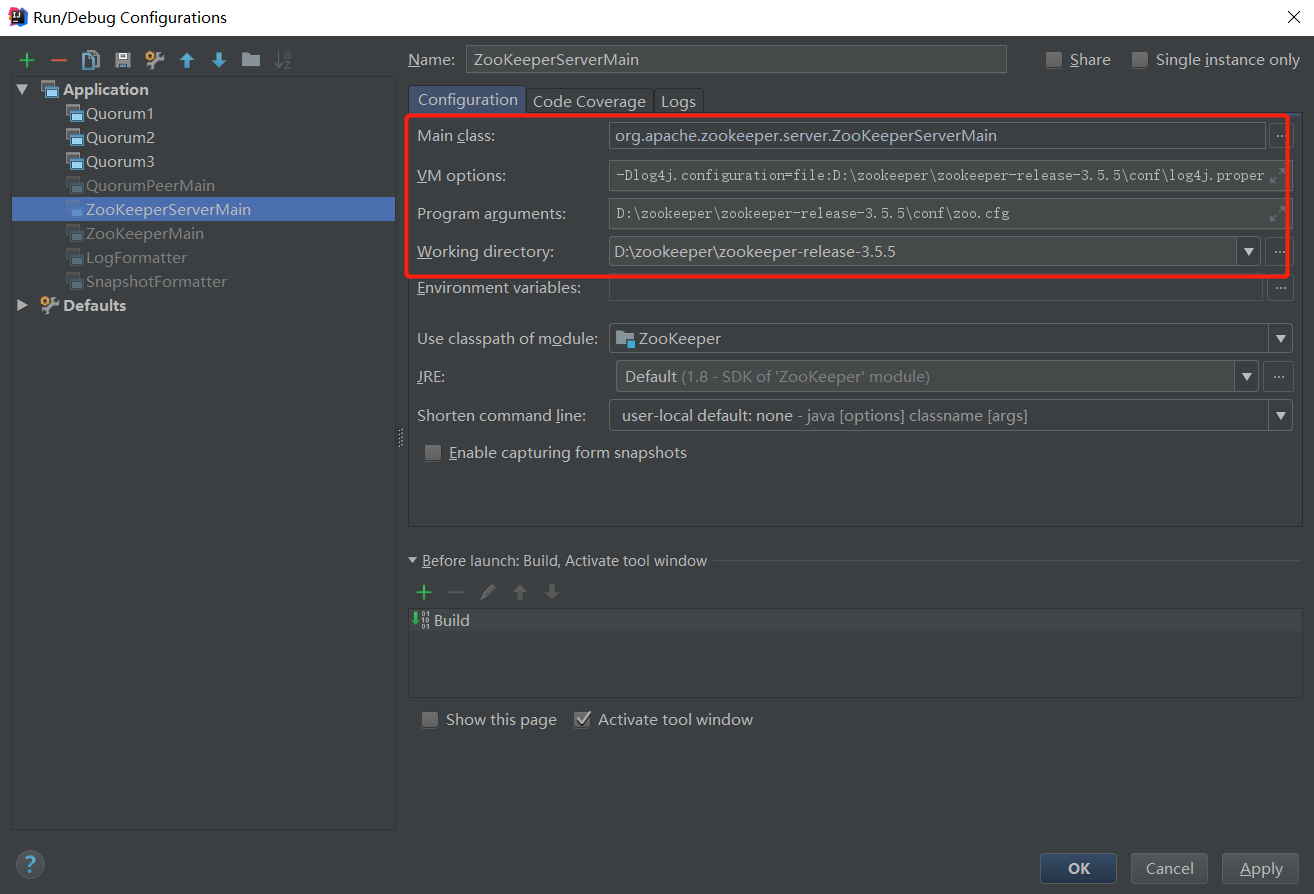Click the Copy Configuration icon

pyautogui.click(x=91, y=60)
